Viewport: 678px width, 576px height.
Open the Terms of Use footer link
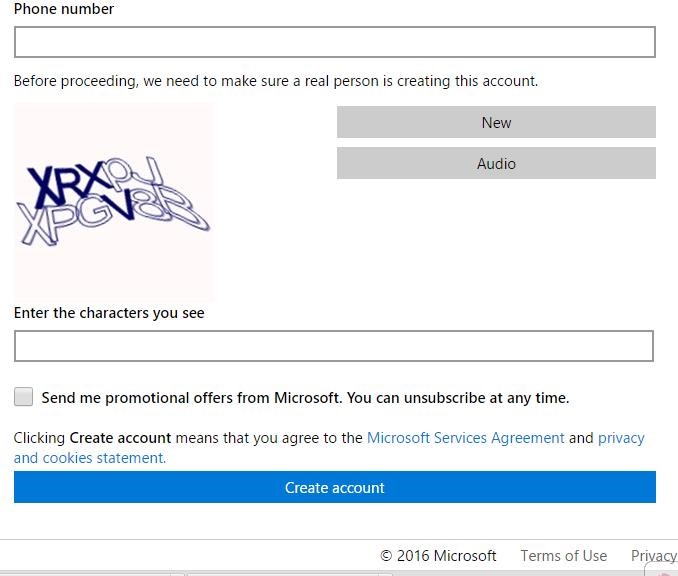pyautogui.click(x=563, y=556)
